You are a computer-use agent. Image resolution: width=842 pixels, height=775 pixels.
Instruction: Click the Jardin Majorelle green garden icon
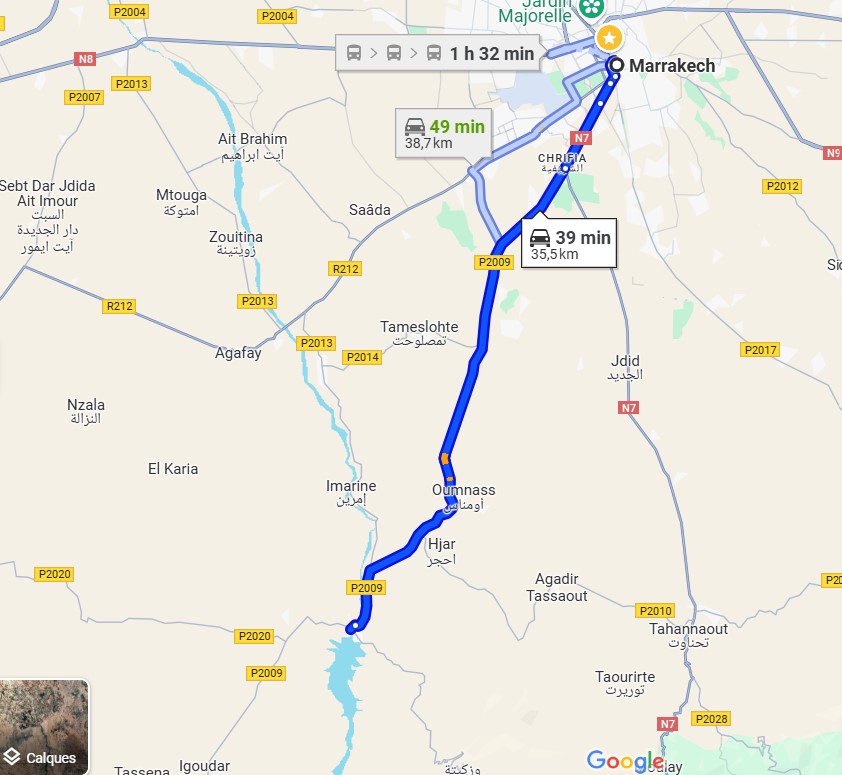pos(591,8)
